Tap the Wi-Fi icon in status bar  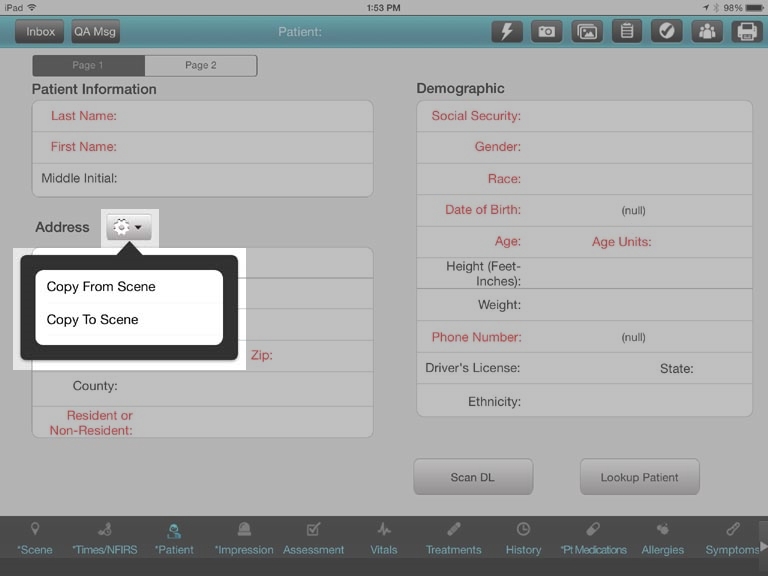[32, 7]
